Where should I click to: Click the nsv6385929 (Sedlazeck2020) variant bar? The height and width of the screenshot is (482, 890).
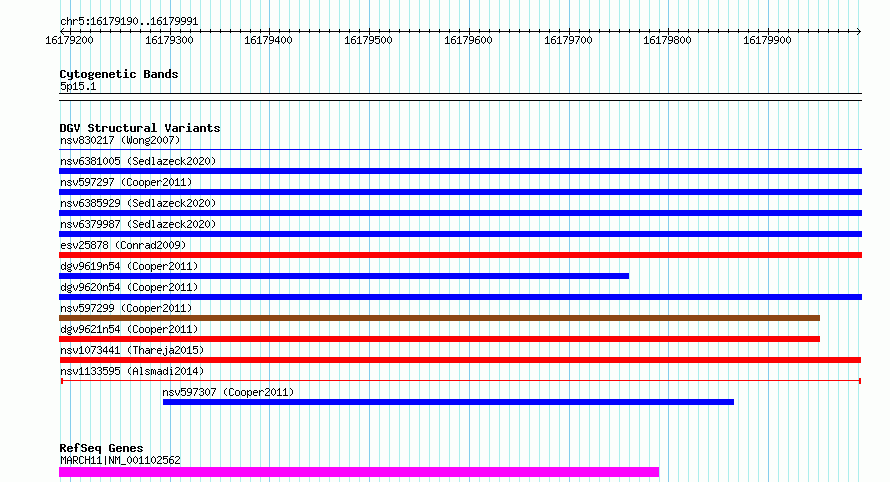460,213
